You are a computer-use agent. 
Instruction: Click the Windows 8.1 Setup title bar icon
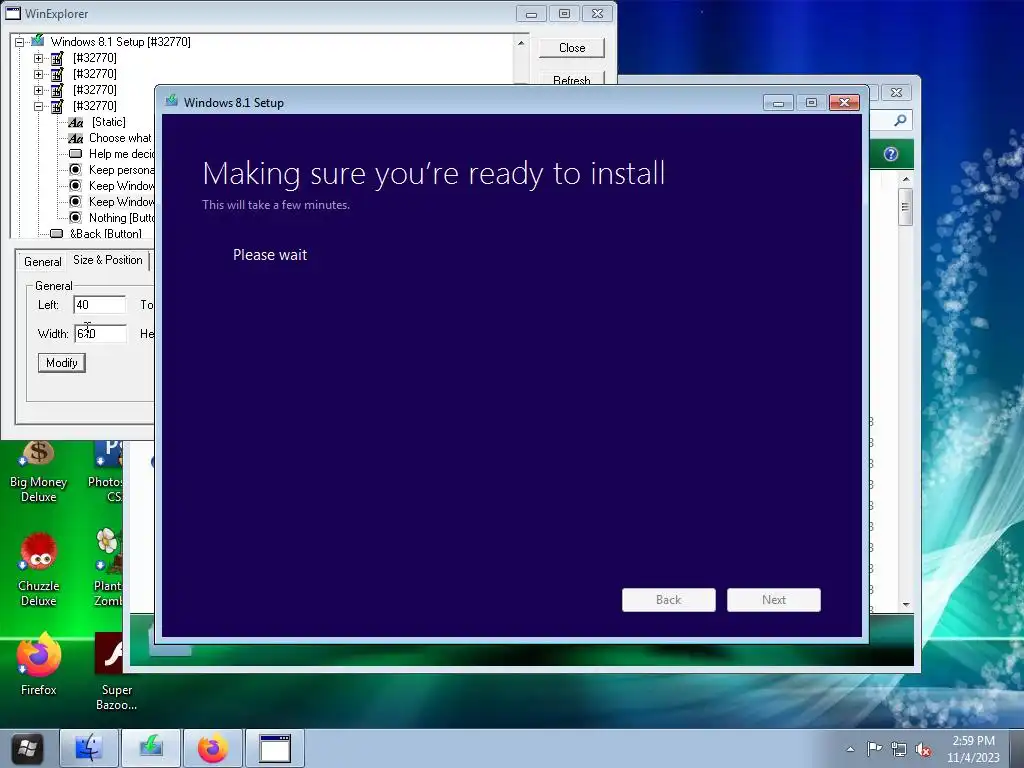point(172,102)
